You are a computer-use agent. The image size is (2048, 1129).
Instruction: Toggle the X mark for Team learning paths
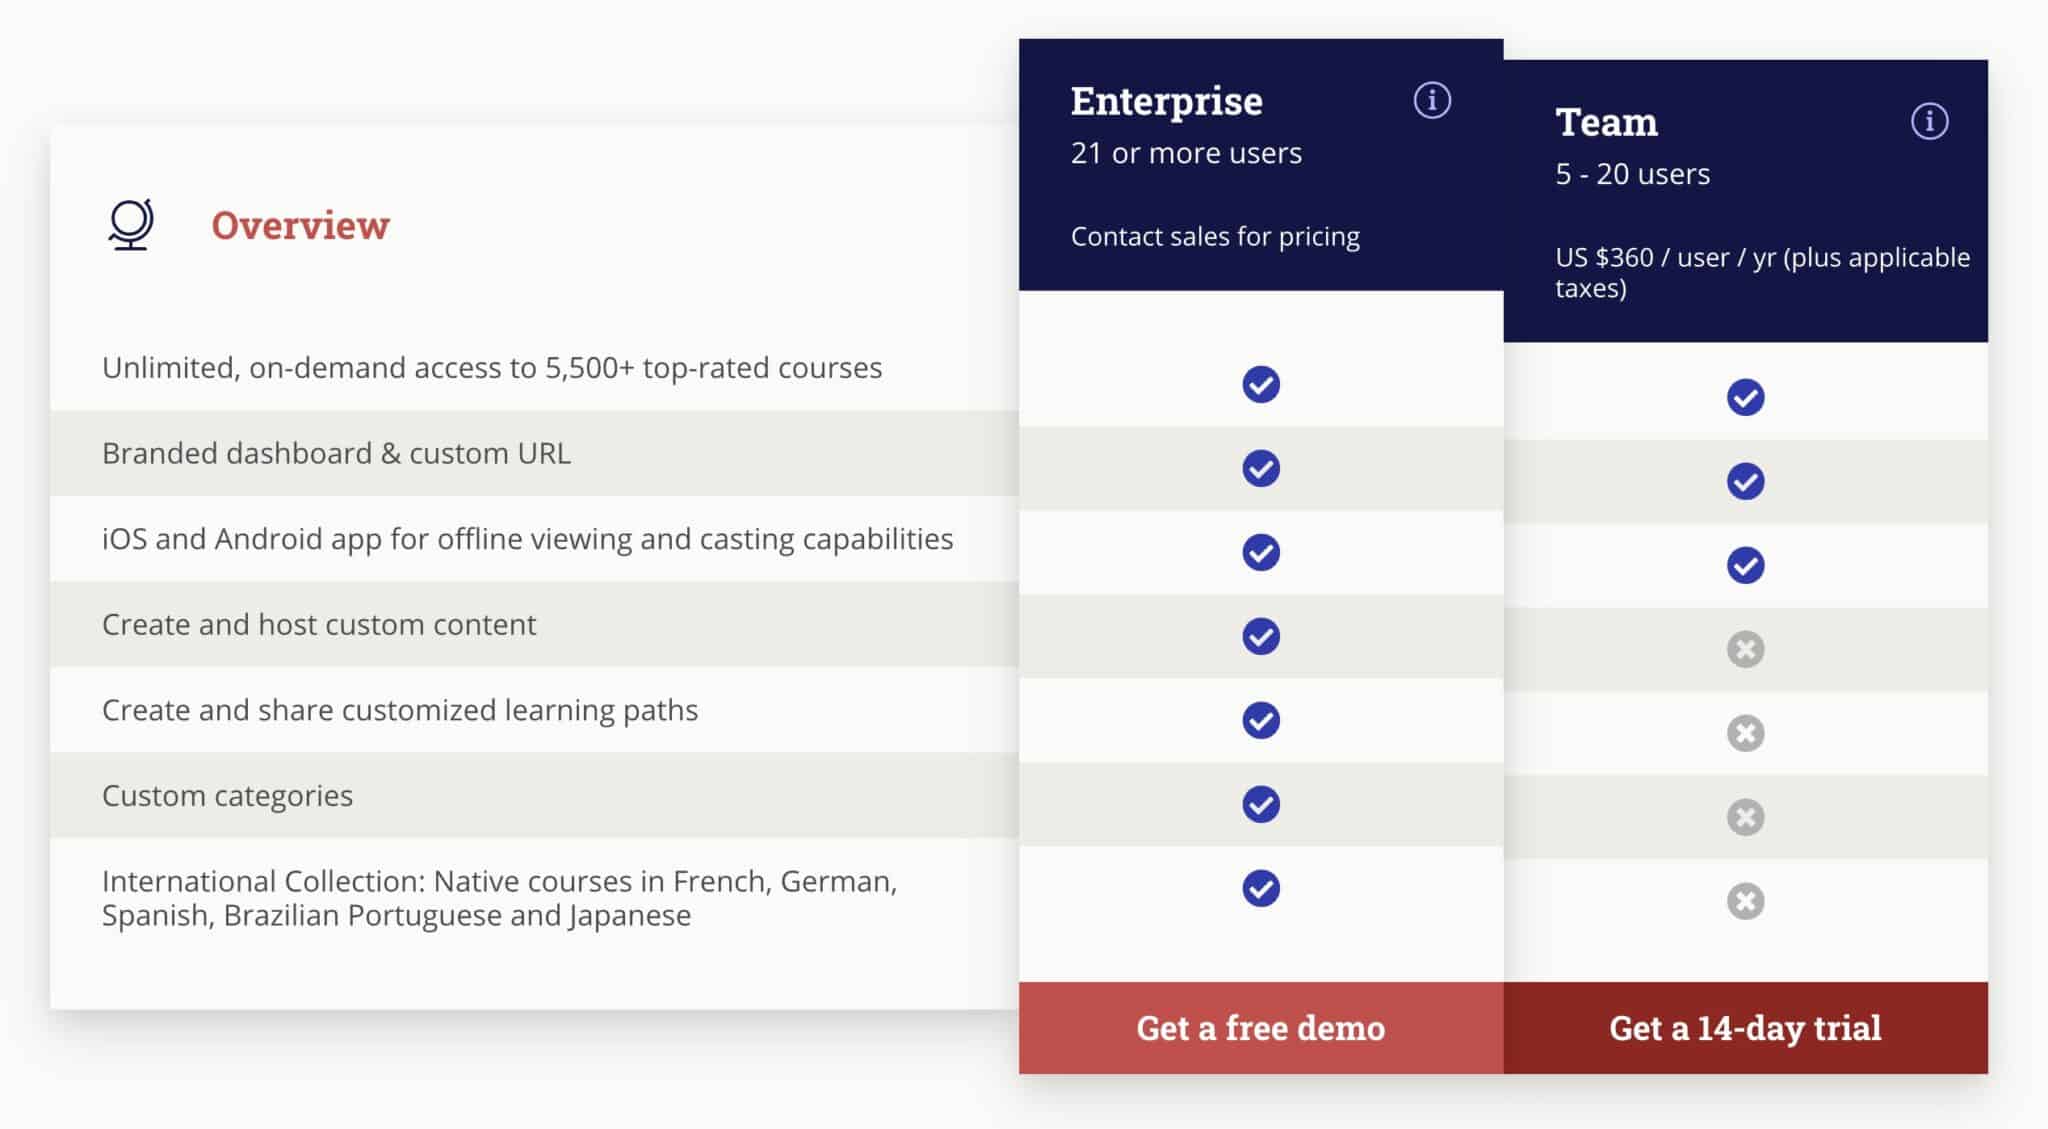click(x=1744, y=734)
